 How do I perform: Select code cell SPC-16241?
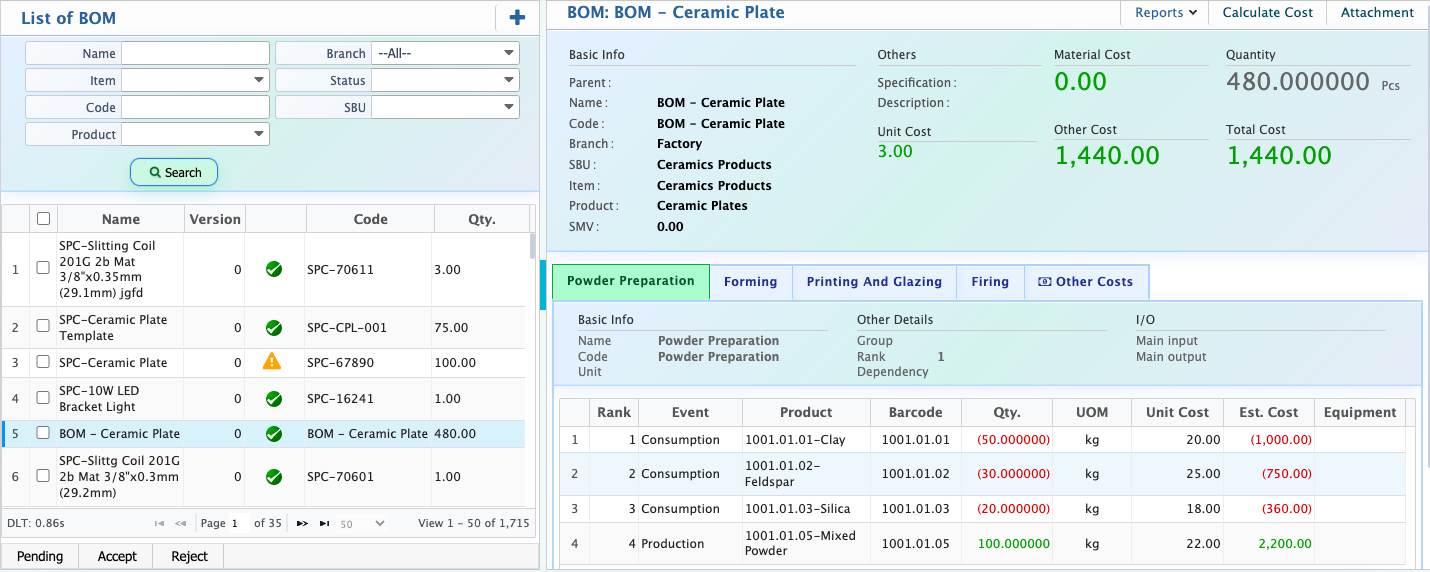368,399
